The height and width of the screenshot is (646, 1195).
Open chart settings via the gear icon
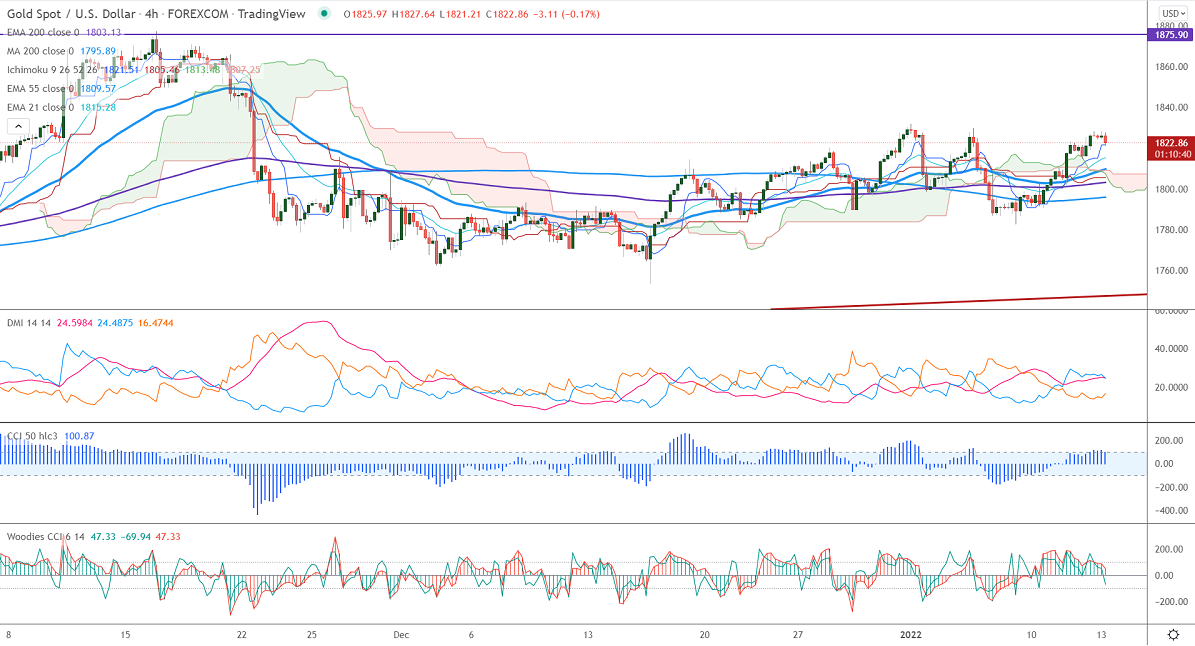tap(1174, 635)
